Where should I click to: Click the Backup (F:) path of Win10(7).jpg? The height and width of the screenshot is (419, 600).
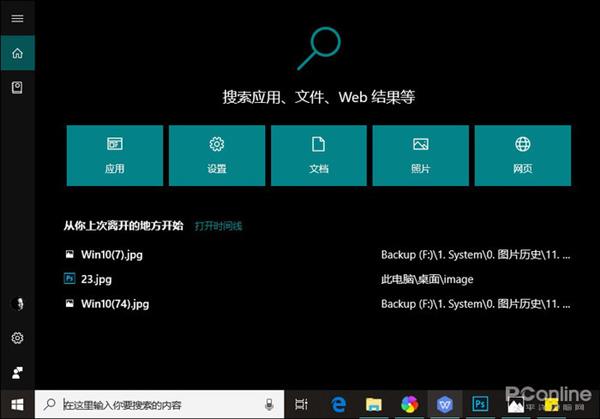(x=476, y=255)
